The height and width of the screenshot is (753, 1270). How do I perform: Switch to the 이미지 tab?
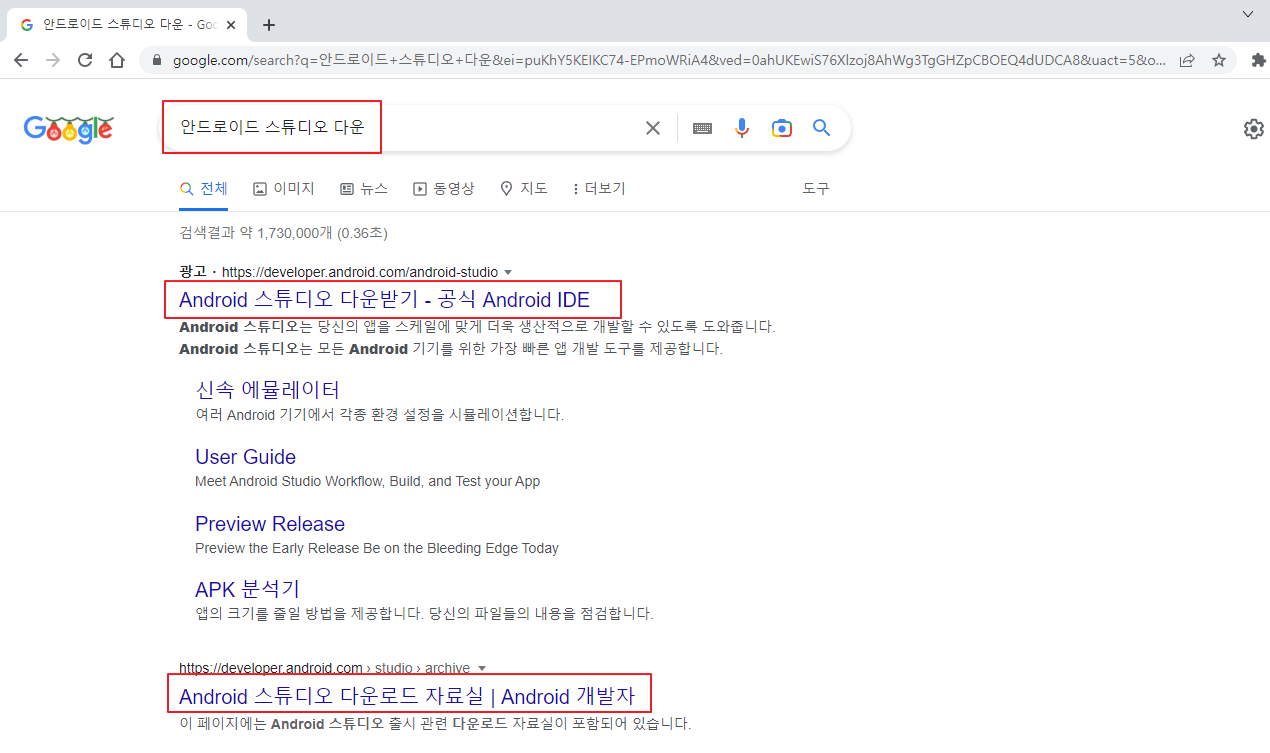(284, 188)
